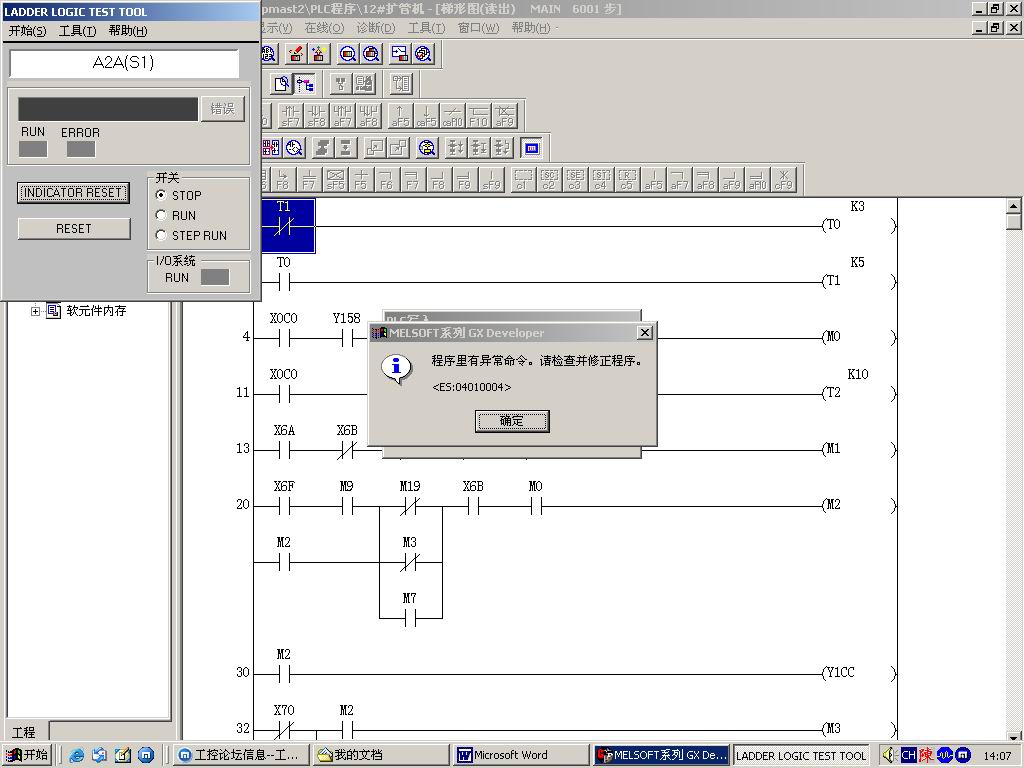
Task: Switch to the 工程 tab
Action: [24, 731]
